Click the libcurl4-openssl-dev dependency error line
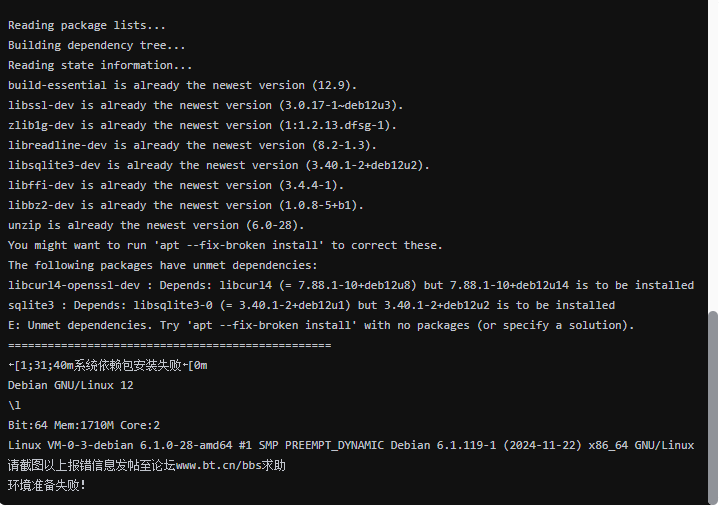Viewport: 719px width, 506px height. coord(350,285)
